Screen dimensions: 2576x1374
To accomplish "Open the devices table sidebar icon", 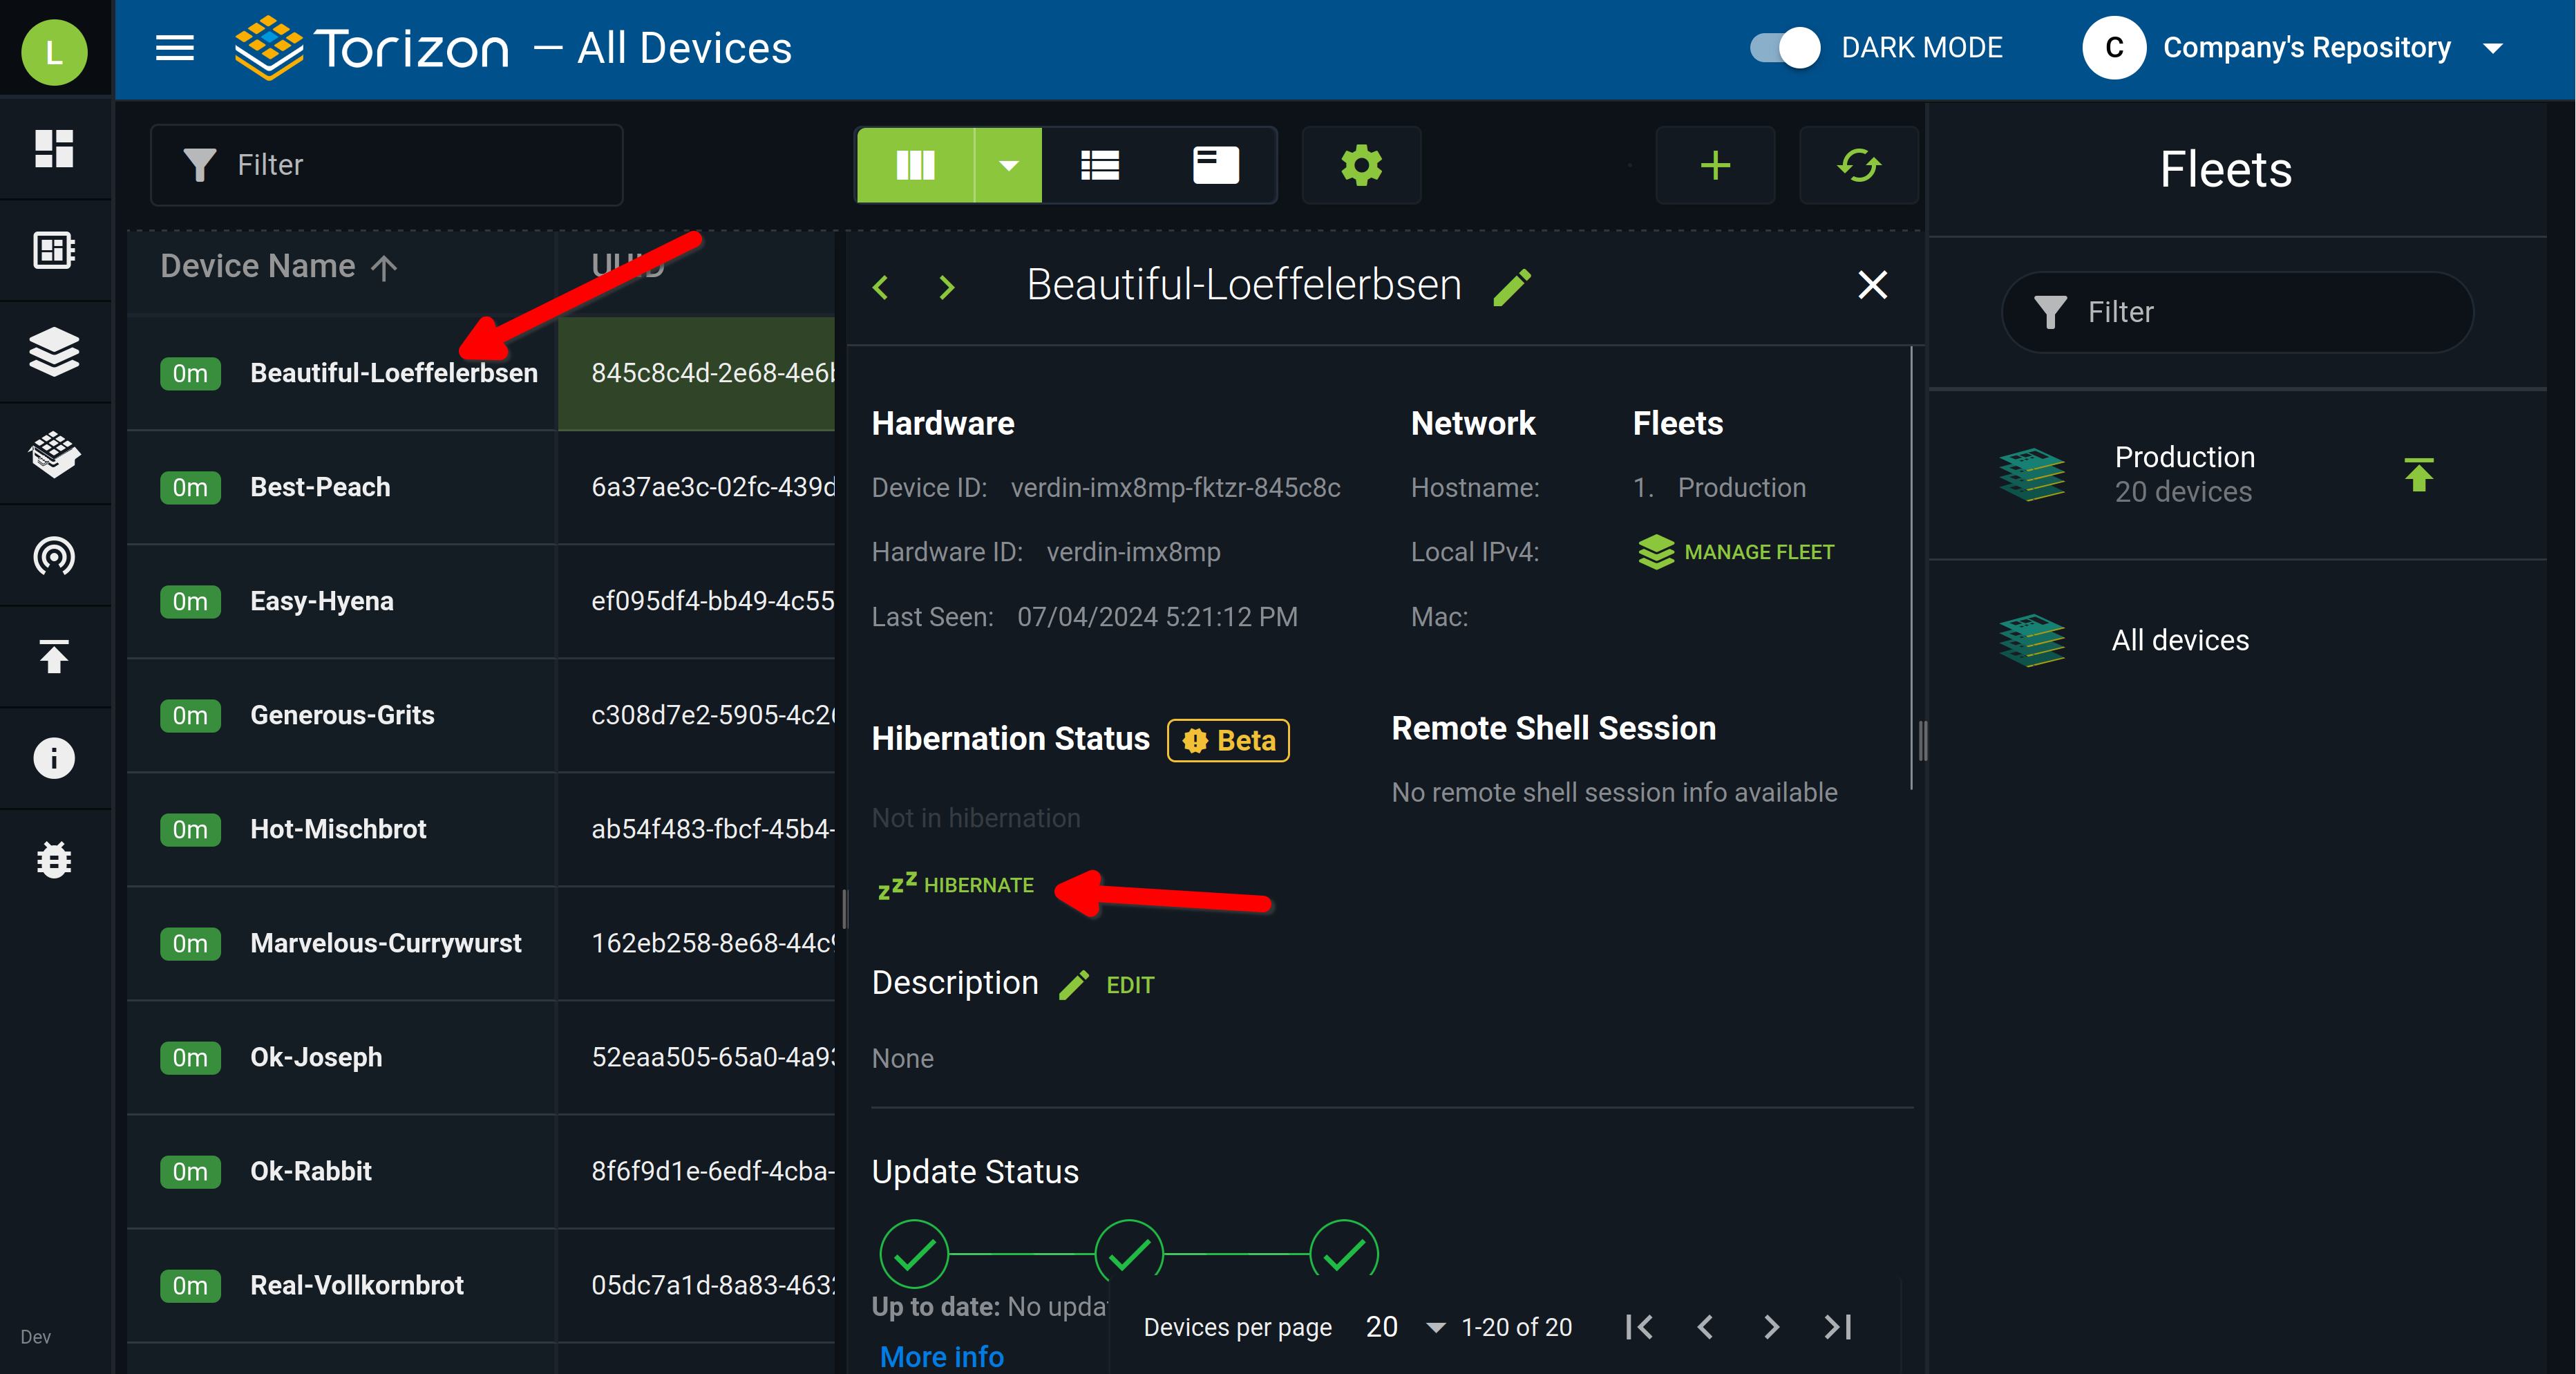I will (x=54, y=250).
